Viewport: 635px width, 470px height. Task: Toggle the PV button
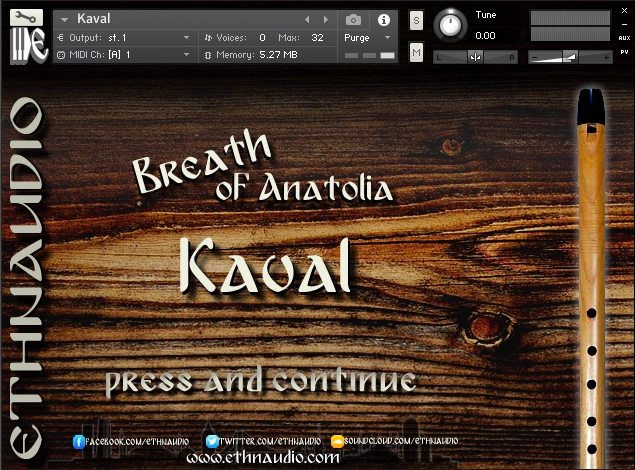tap(624, 52)
